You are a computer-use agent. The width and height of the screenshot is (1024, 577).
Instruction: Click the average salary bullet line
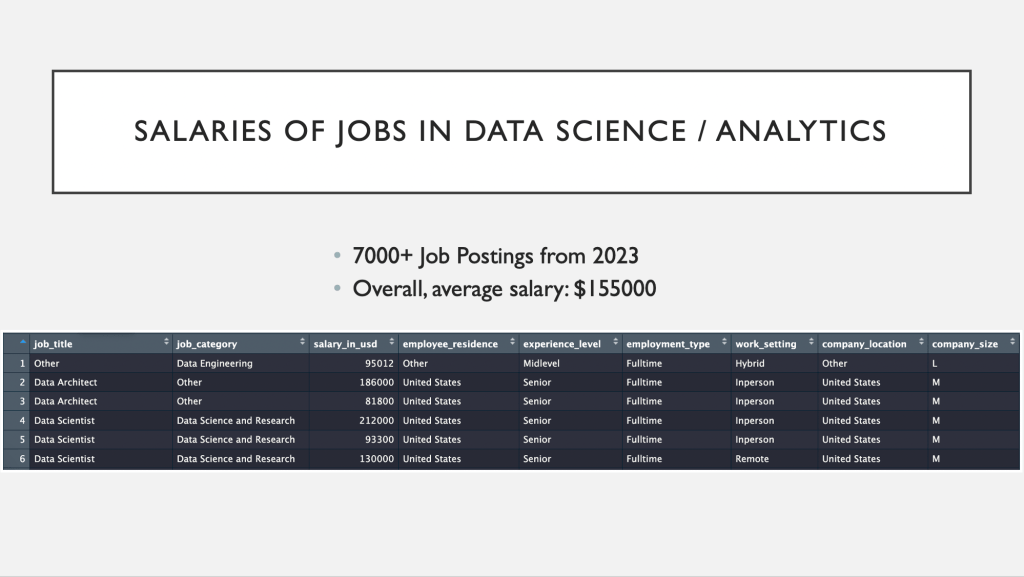coord(503,288)
